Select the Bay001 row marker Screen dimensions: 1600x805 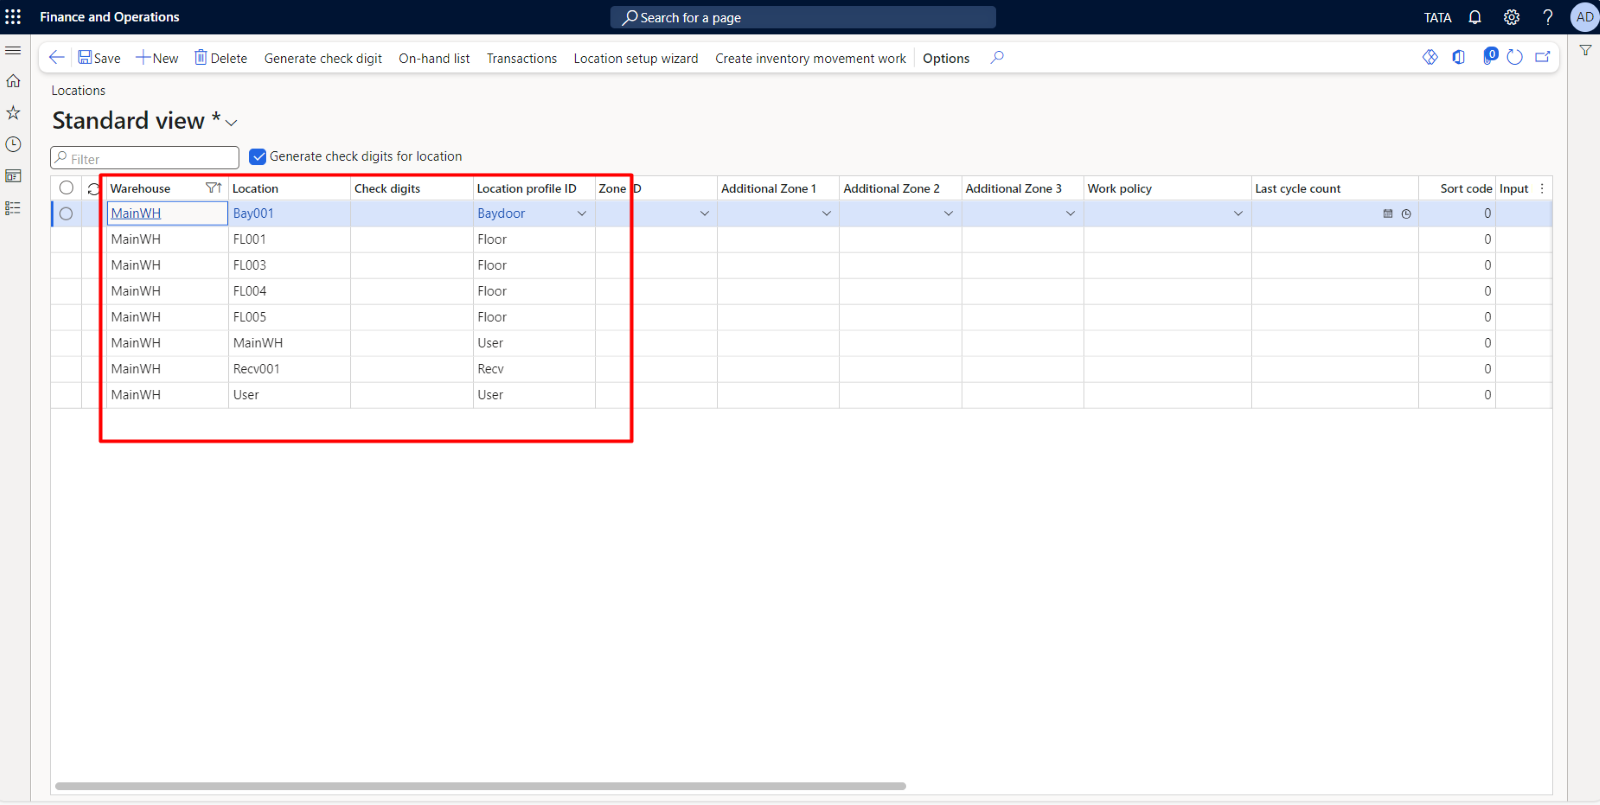click(x=66, y=214)
